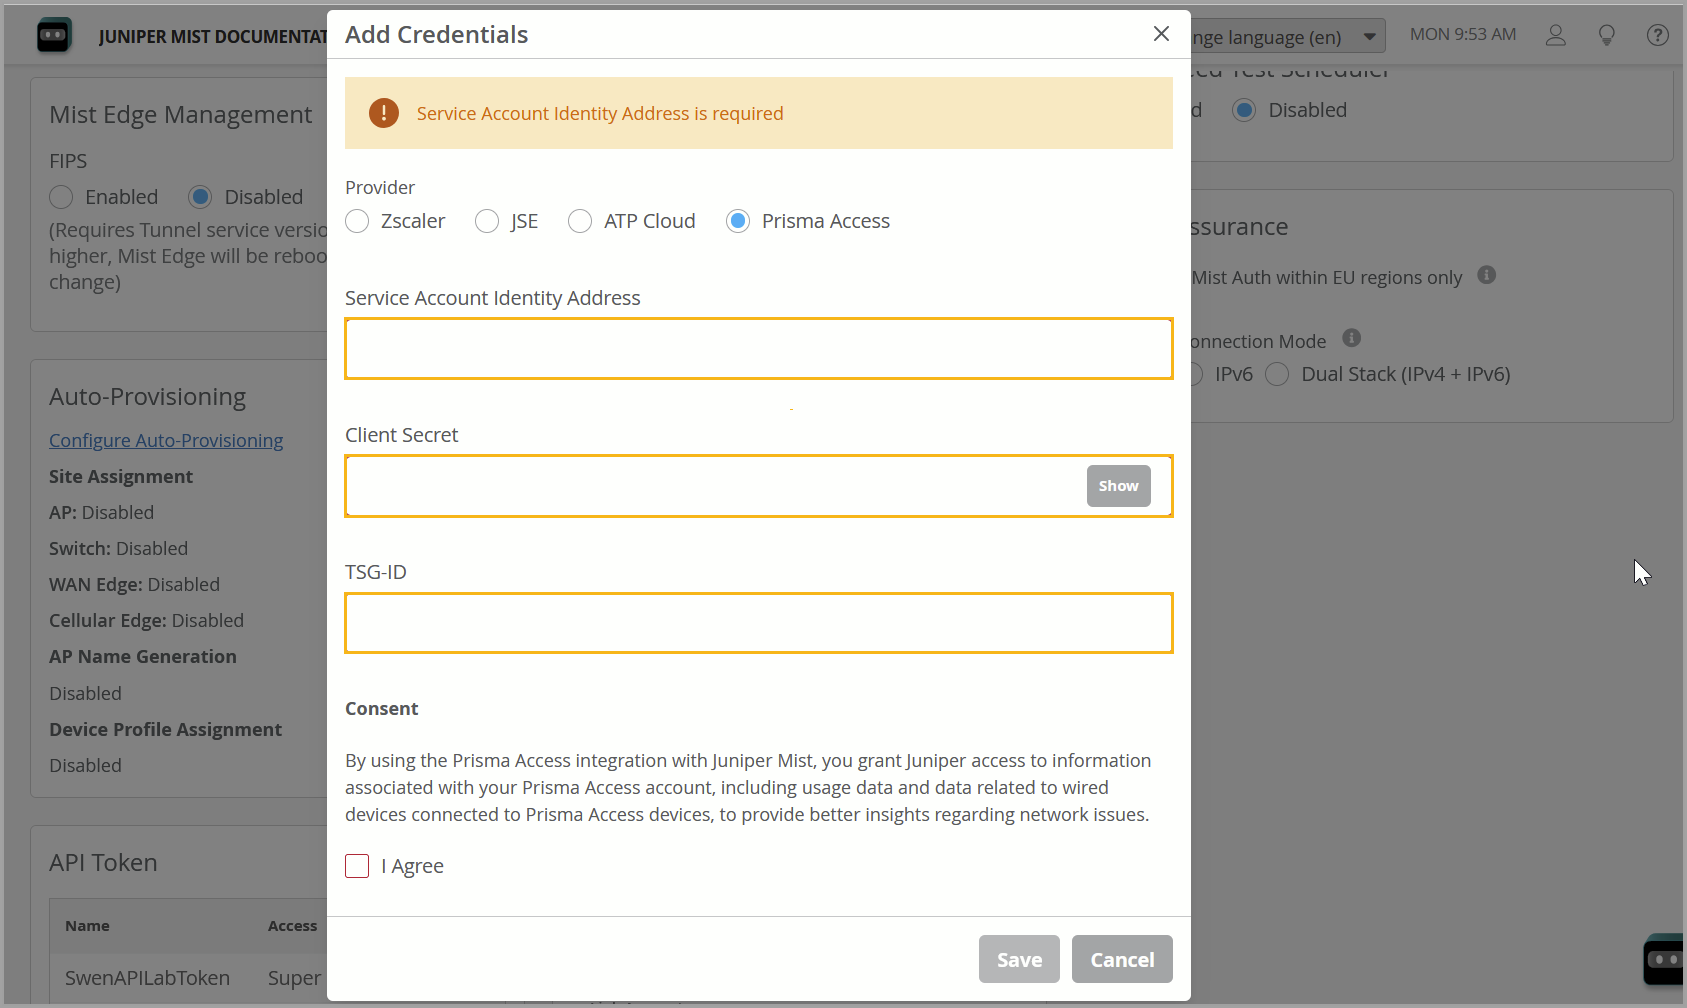Image resolution: width=1687 pixels, height=1008 pixels.
Task: Click the lightbulb what's new icon
Action: pyautogui.click(x=1606, y=36)
